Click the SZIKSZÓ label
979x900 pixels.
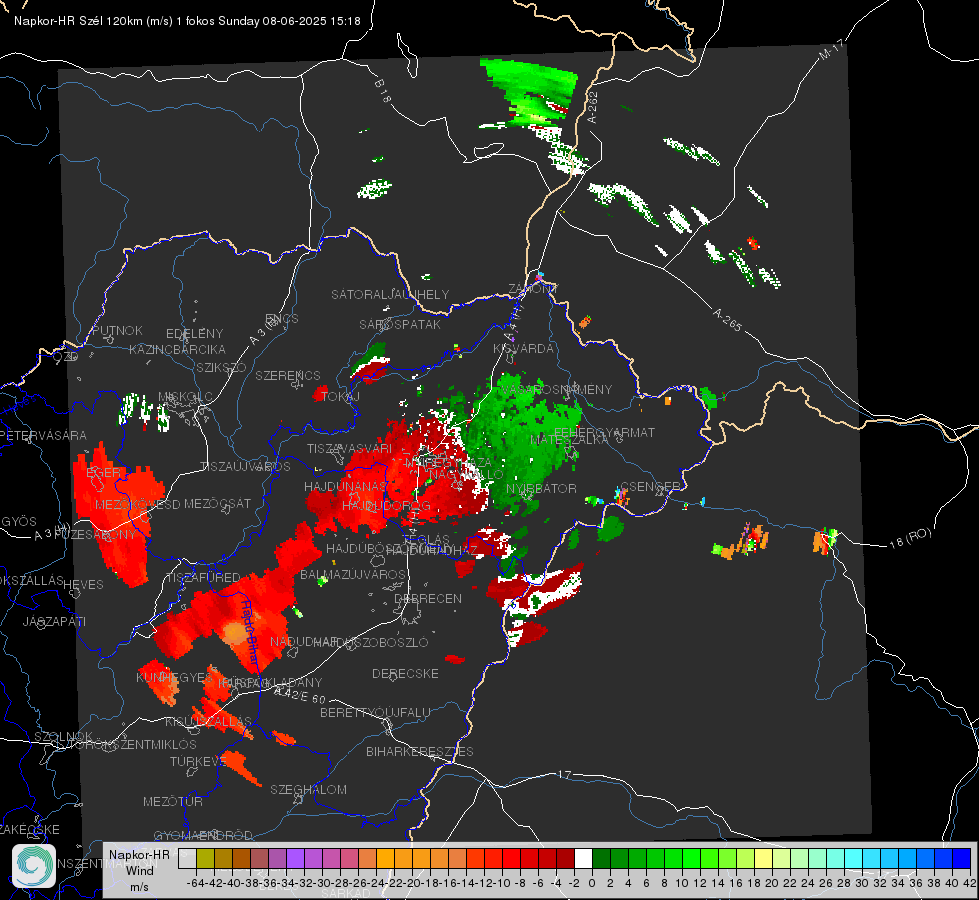222,367
